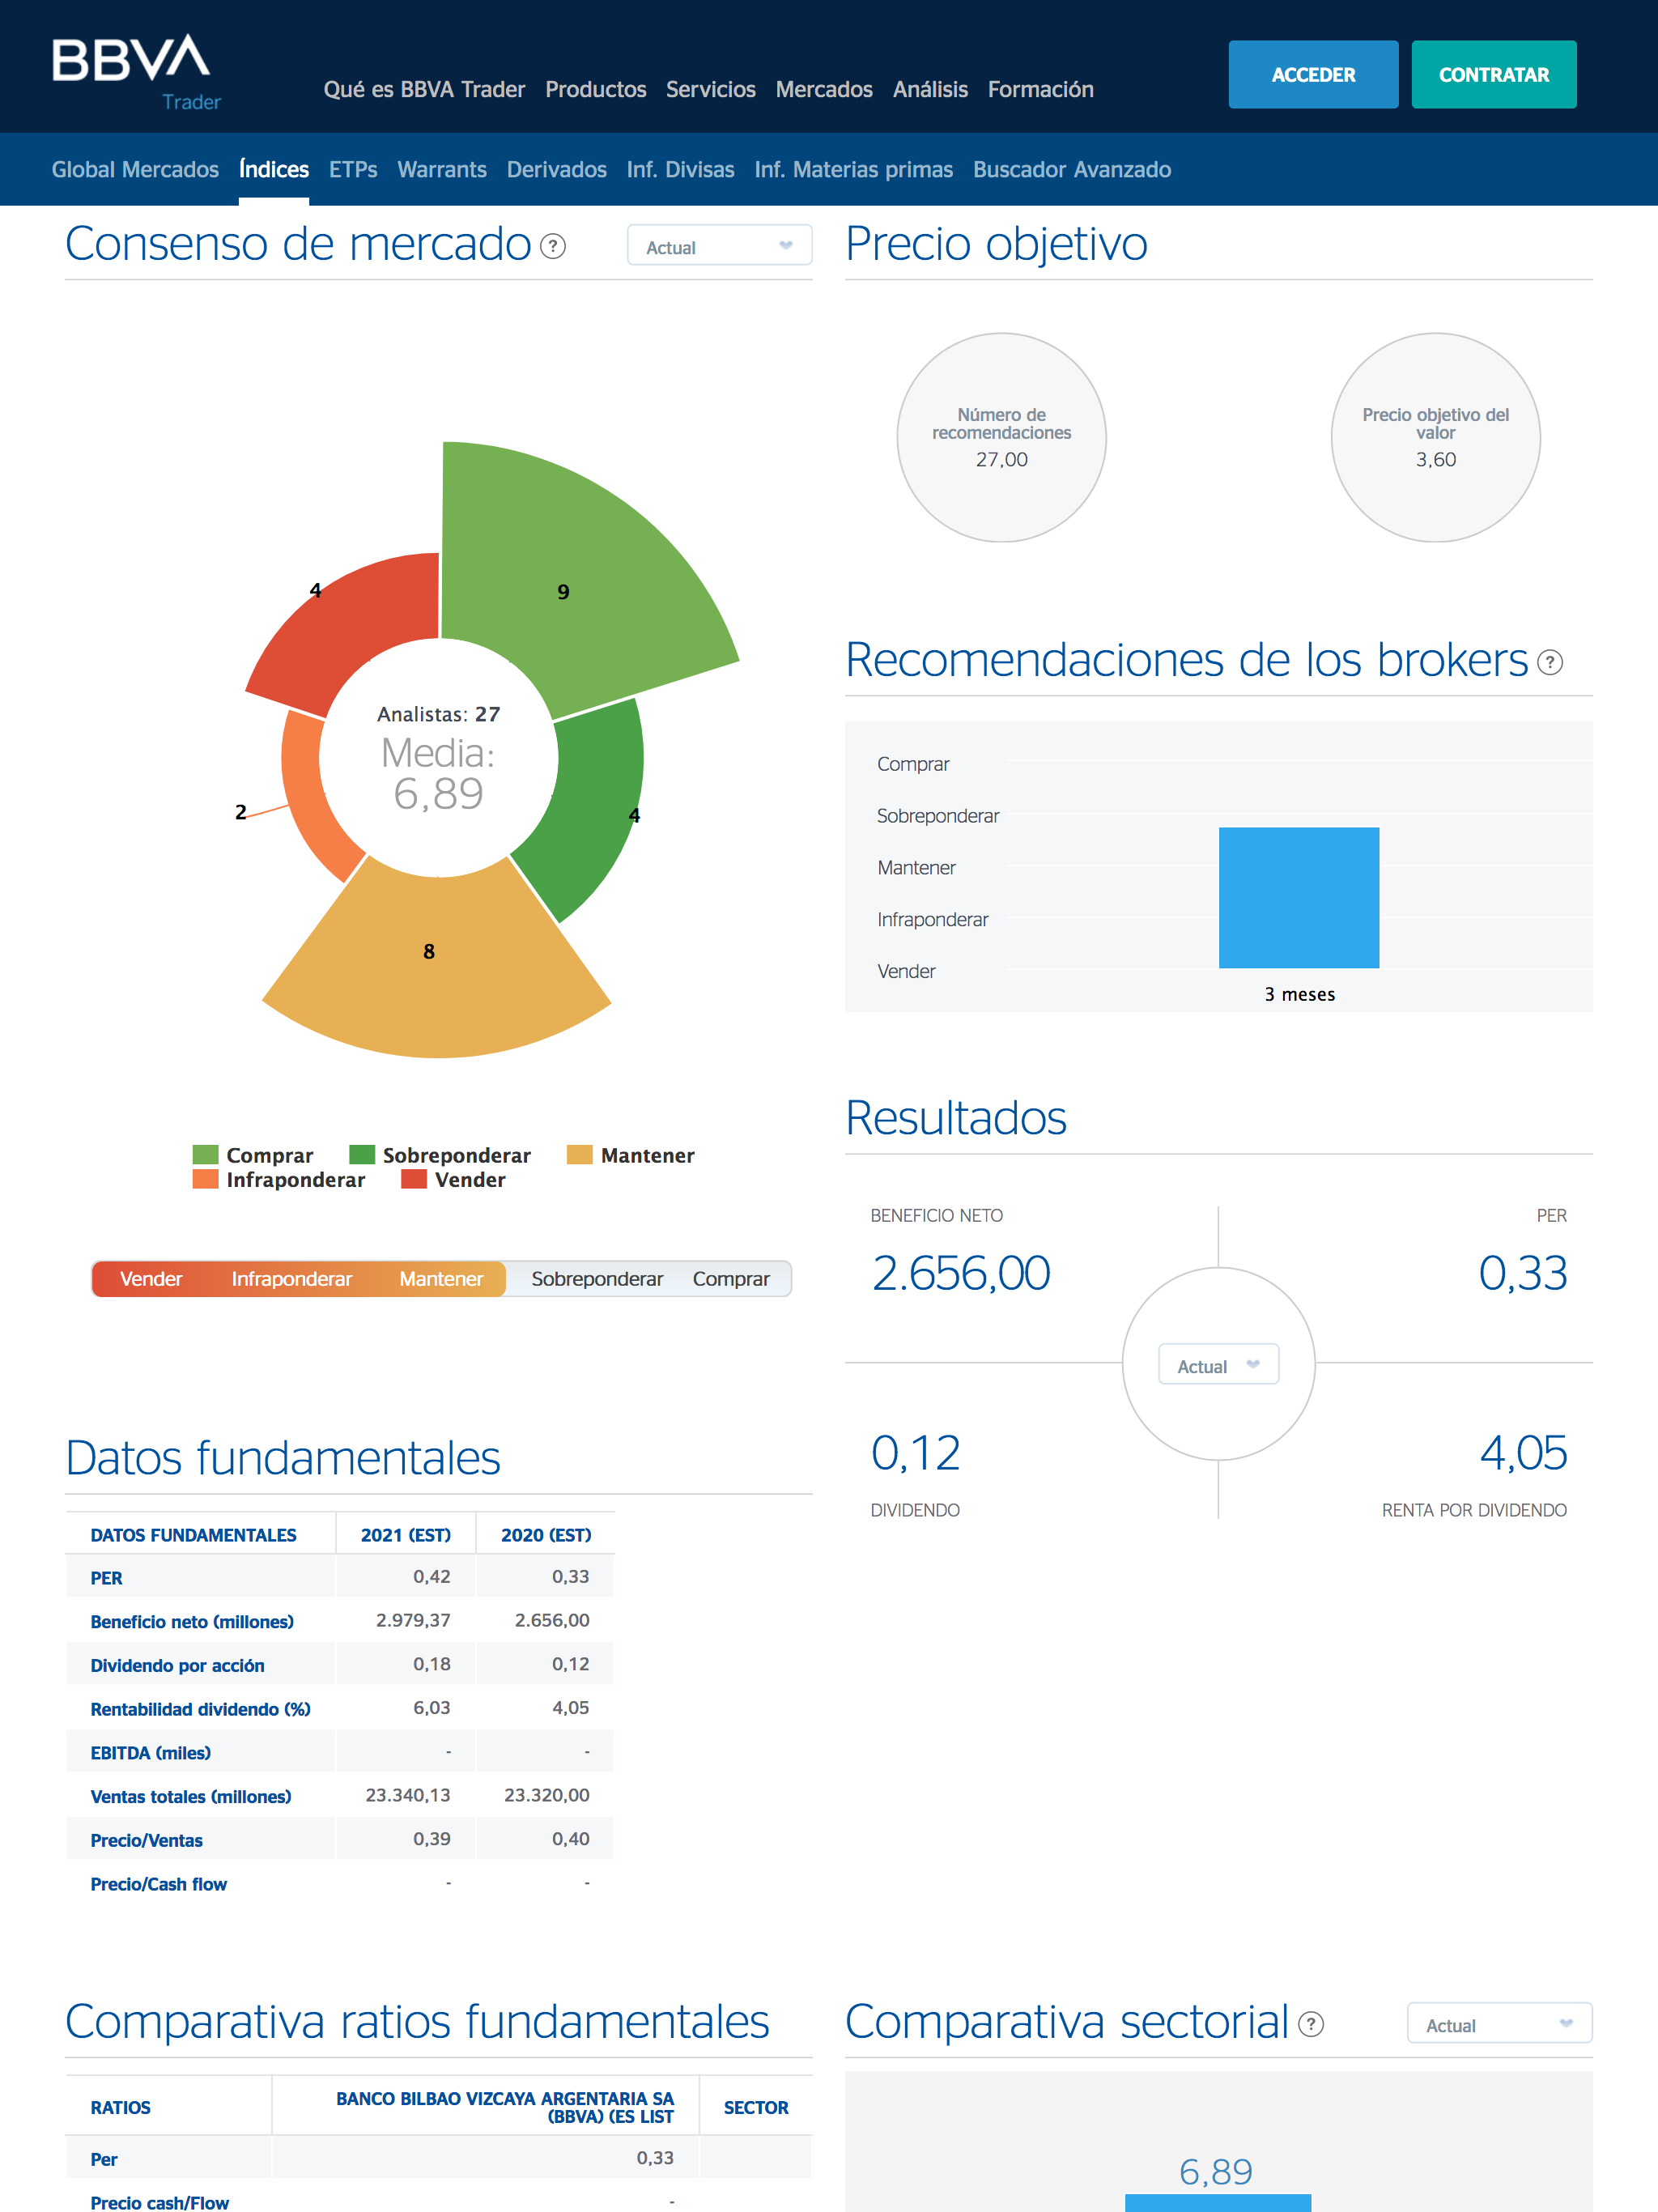Viewport: 1658px width, 2212px height.
Task: Click the CONTRATAR button
Action: point(1494,74)
